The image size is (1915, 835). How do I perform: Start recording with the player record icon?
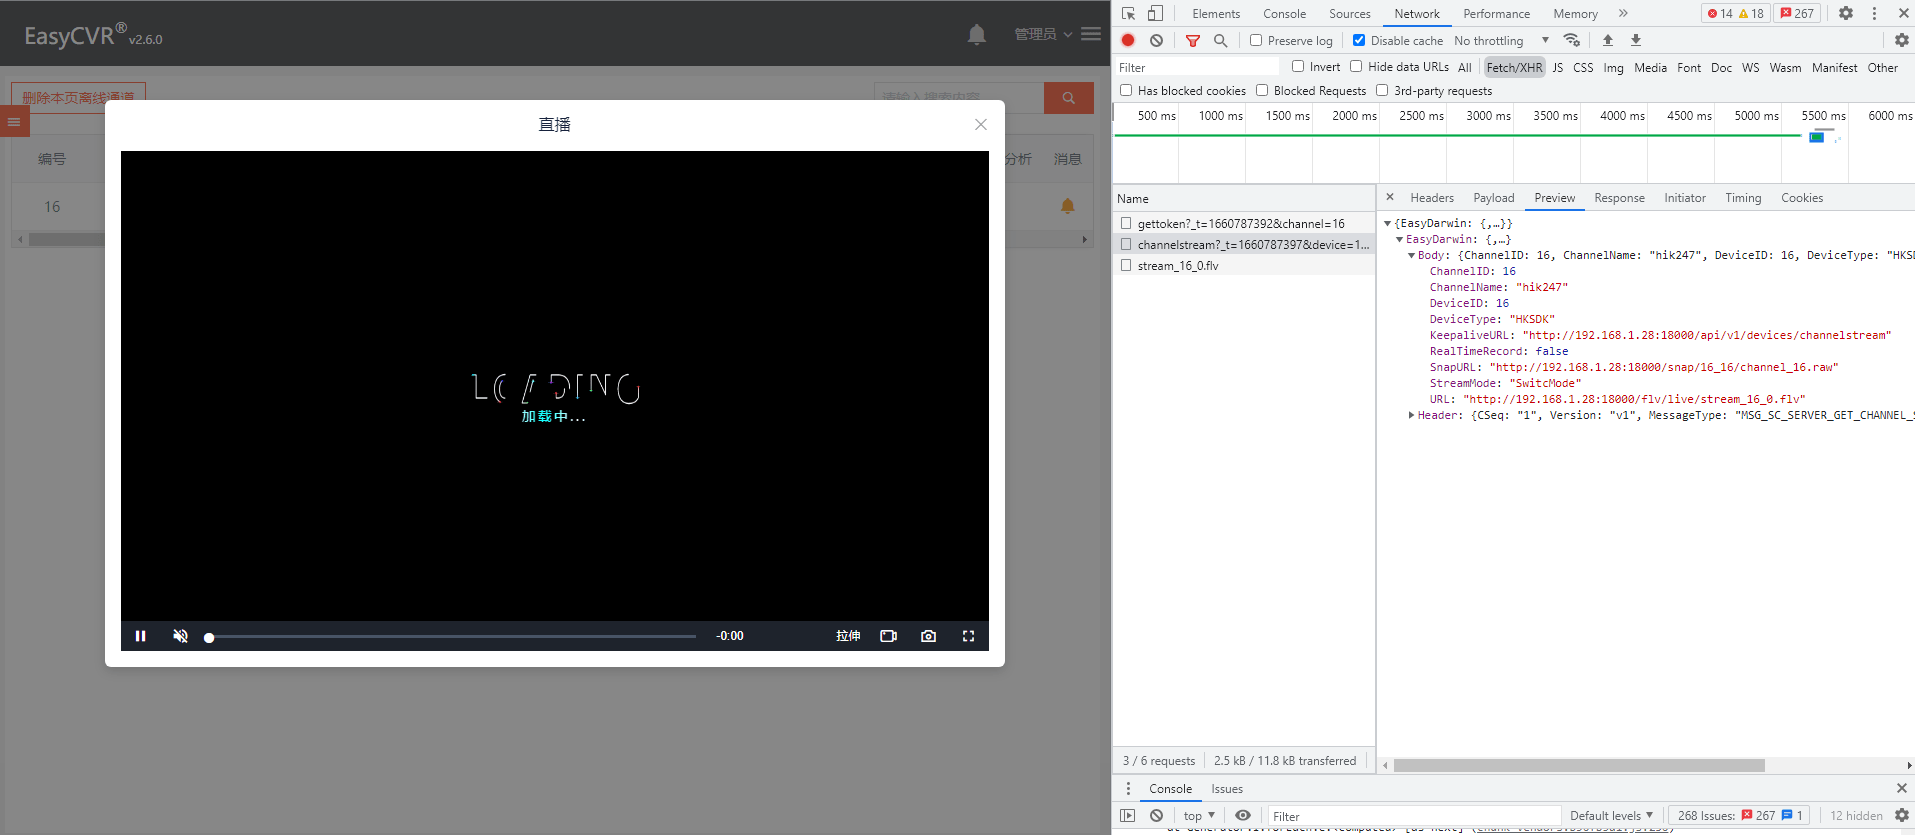point(888,636)
